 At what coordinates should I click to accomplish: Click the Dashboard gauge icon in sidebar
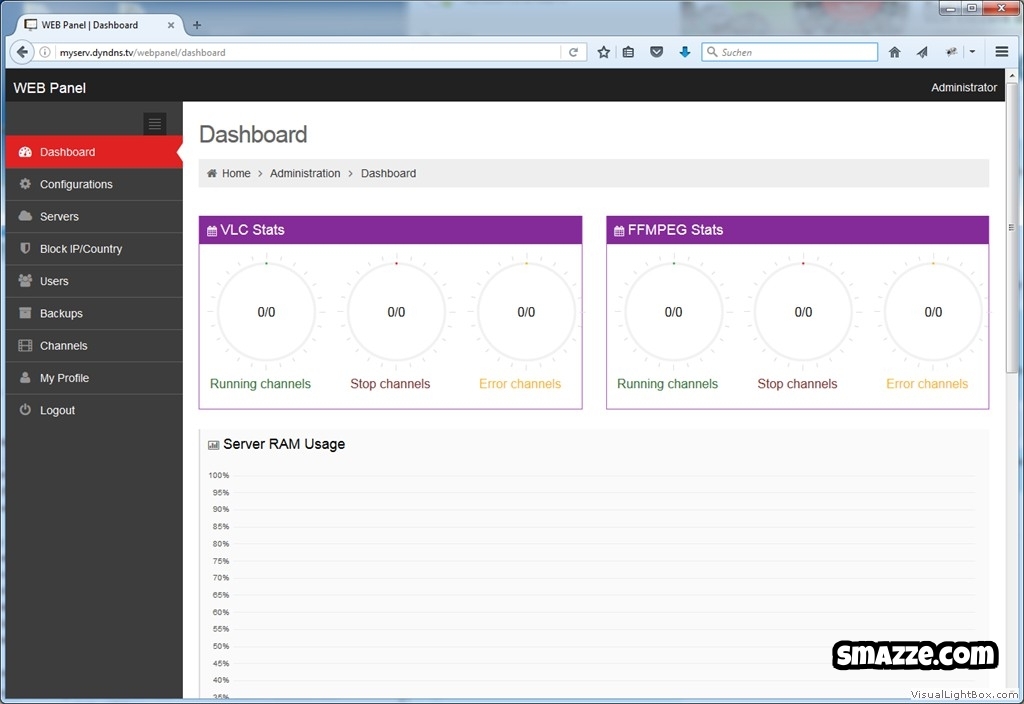pyautogui.click(x=25, y=152)
